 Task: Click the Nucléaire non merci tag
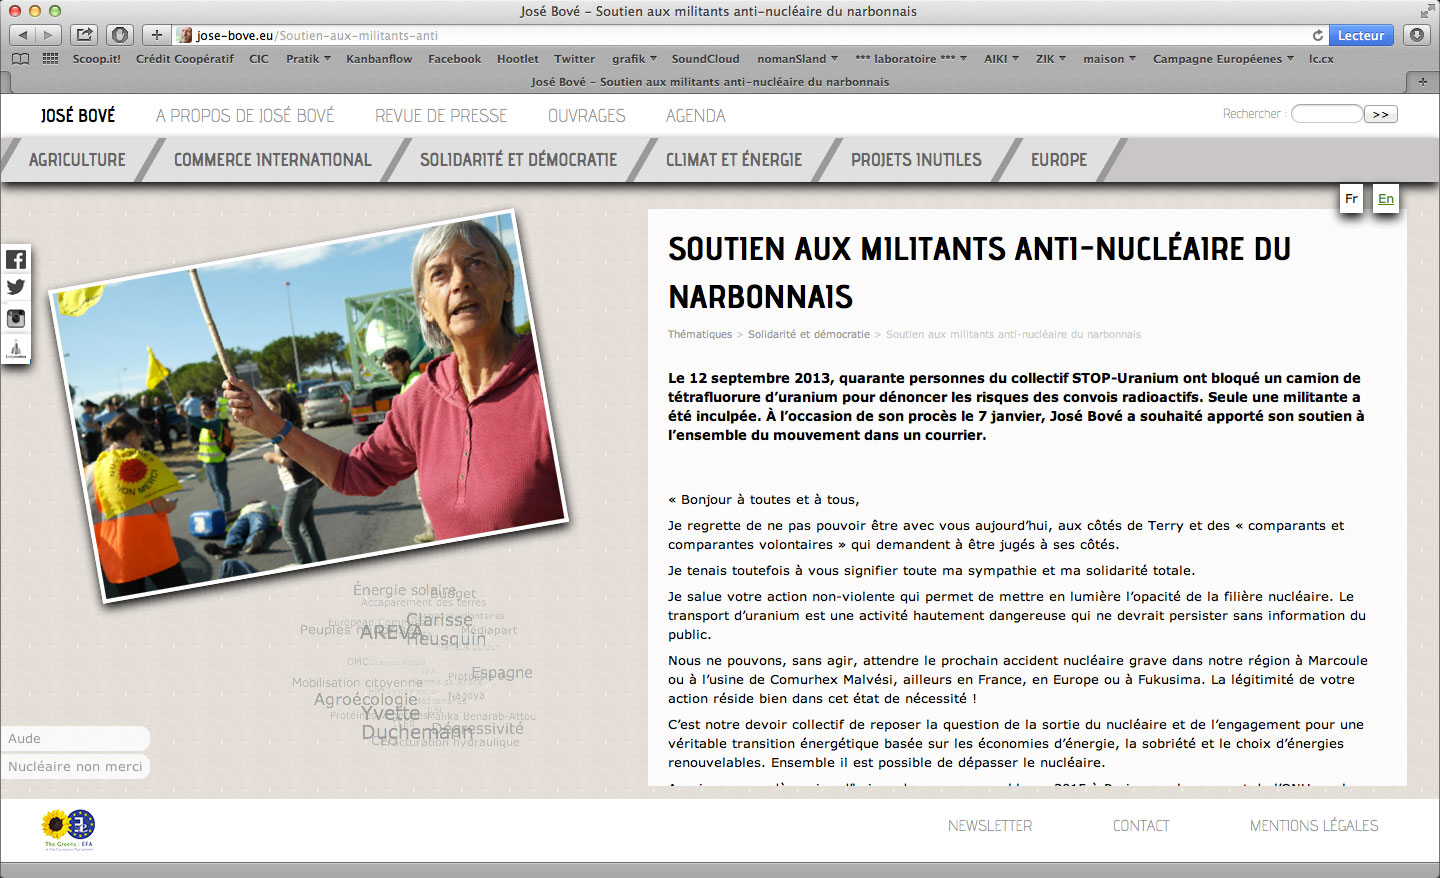[x=75, y=766]
